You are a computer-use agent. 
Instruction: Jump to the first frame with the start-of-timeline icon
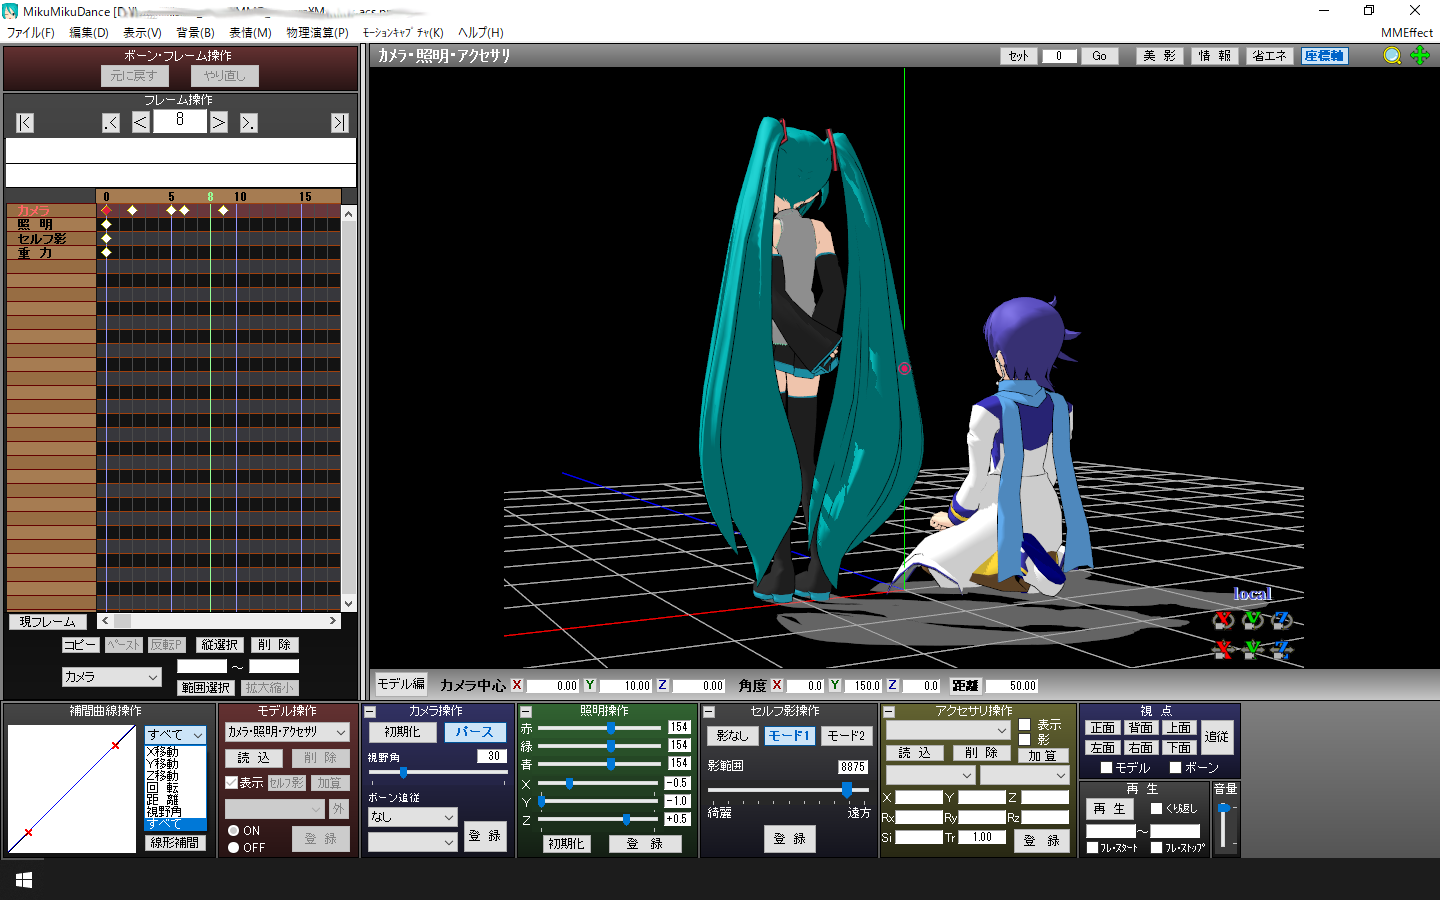point(25,122)
